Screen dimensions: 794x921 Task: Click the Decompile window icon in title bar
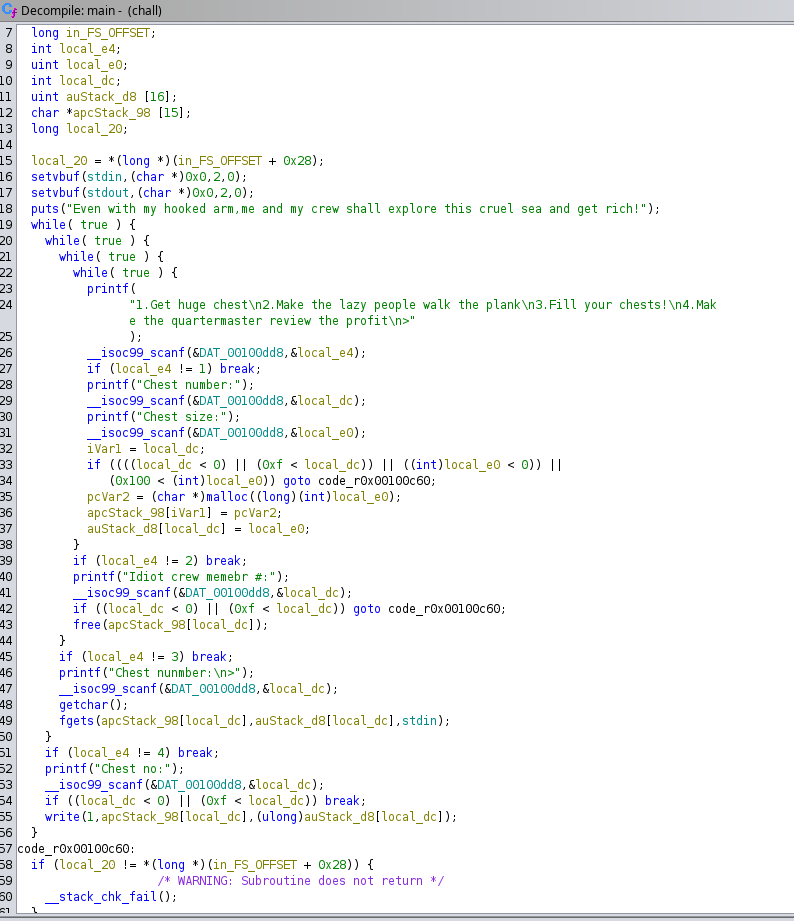(9, 10)
